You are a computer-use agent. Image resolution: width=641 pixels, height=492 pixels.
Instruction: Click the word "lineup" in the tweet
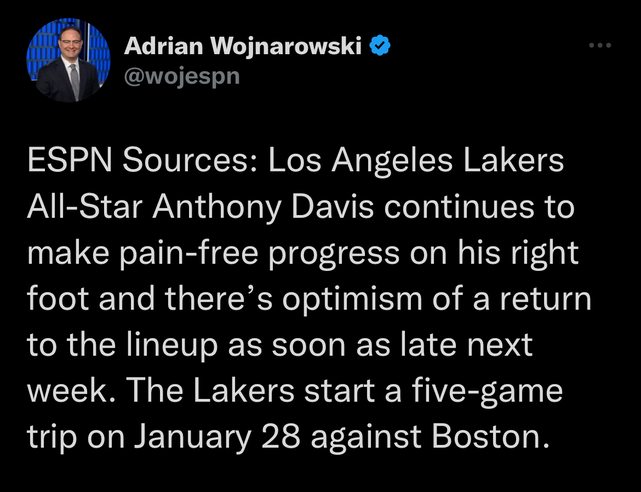point(171,347)
